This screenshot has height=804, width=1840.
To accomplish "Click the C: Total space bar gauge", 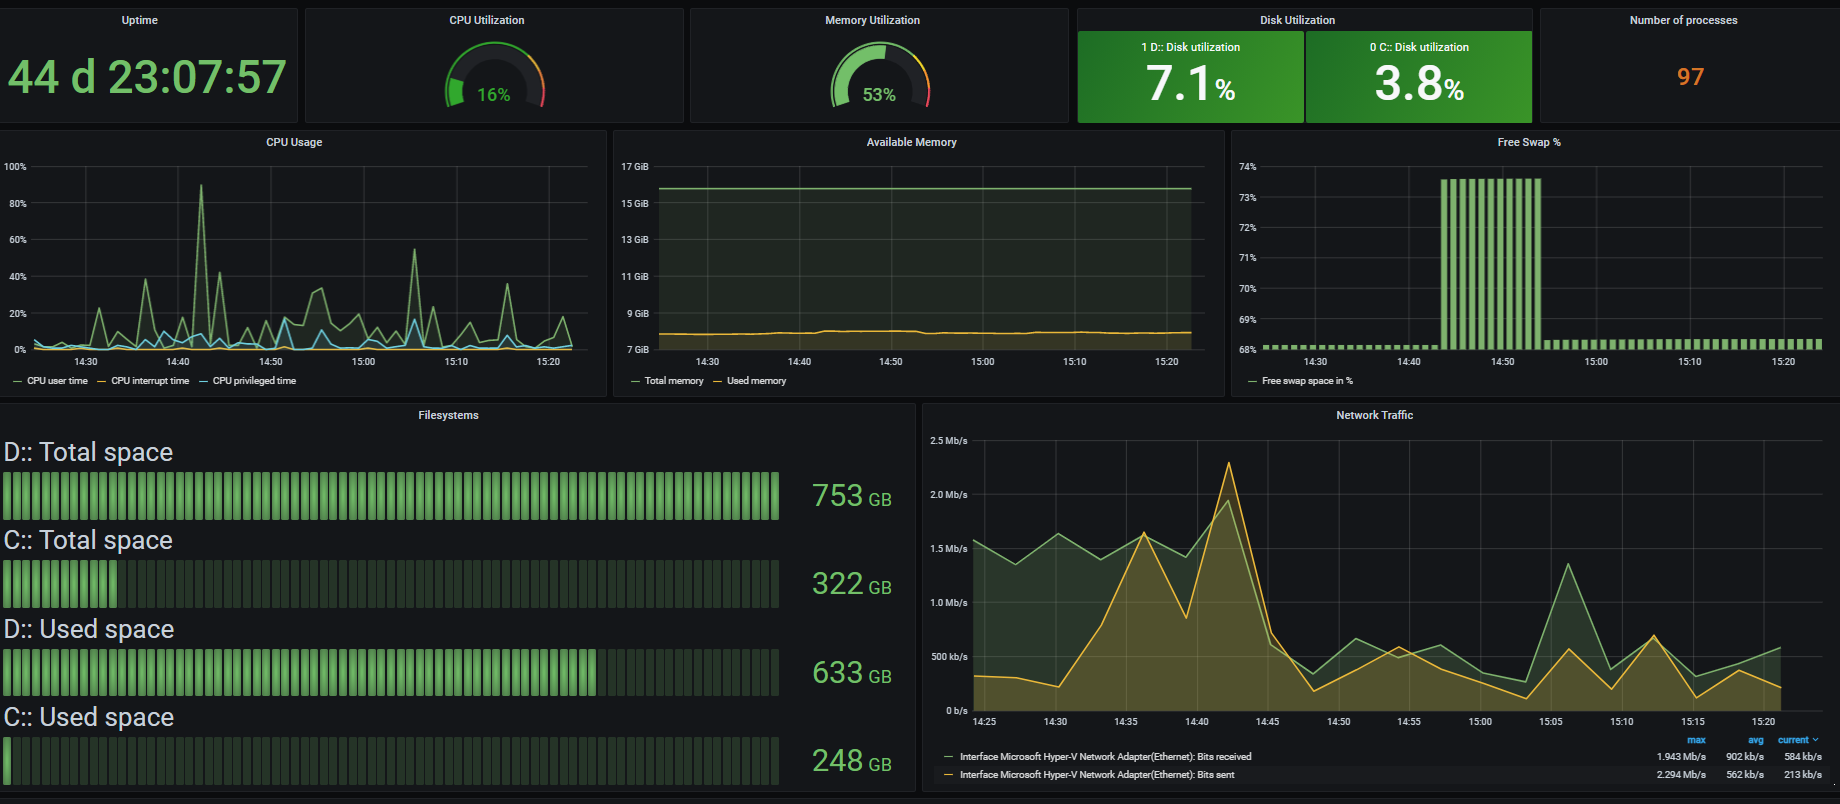I will click(391, 584).
